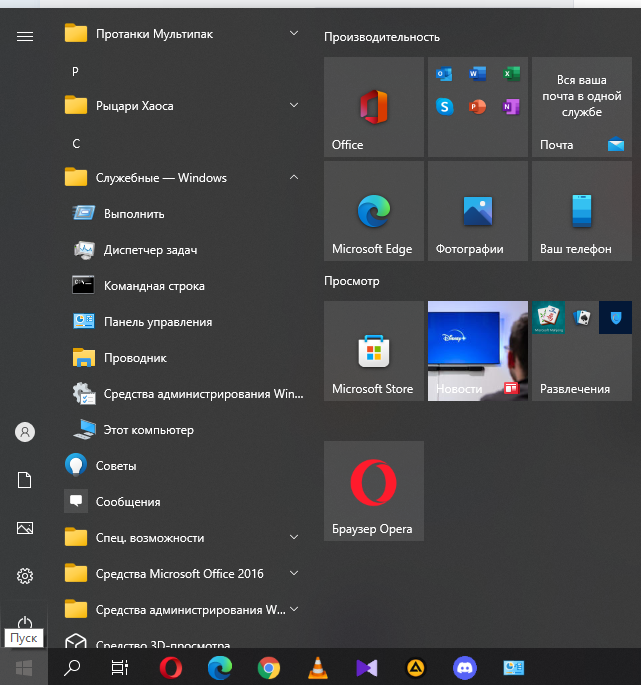Open the Новости news tile
This screenshot has height=685, width=641.
tap(478, 351)
